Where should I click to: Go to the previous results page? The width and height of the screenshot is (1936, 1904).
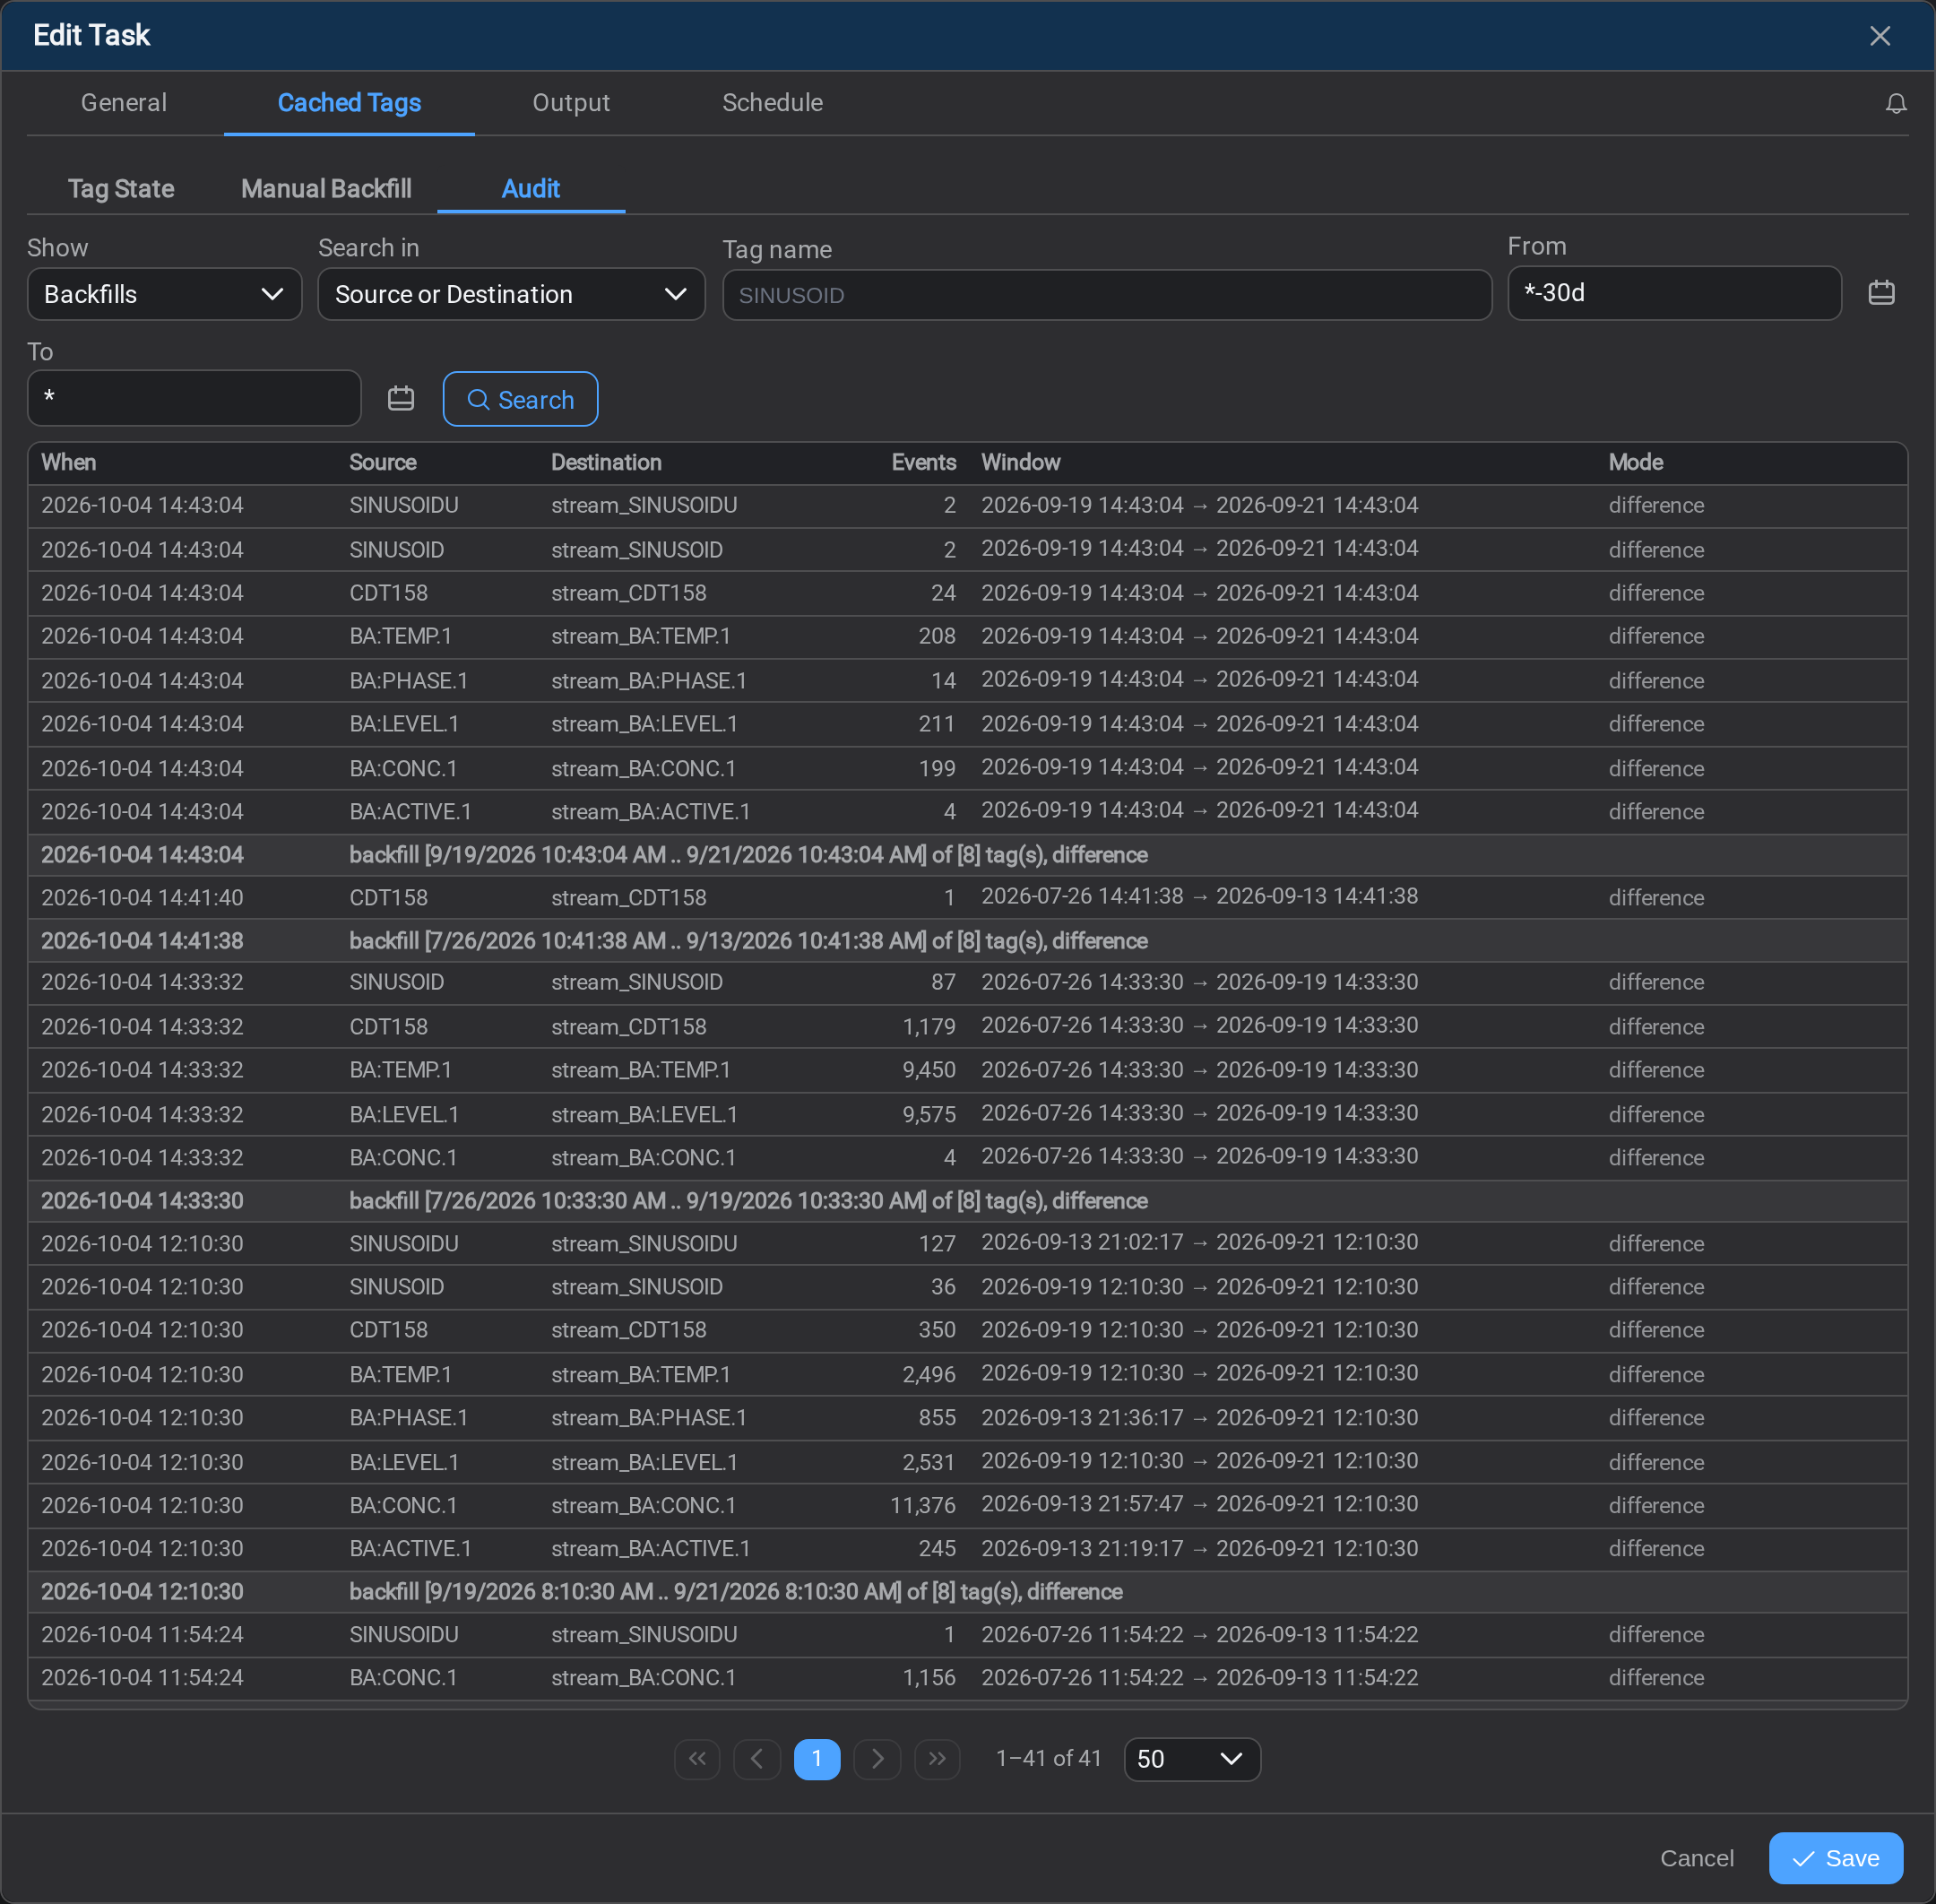pos(757,1759)
